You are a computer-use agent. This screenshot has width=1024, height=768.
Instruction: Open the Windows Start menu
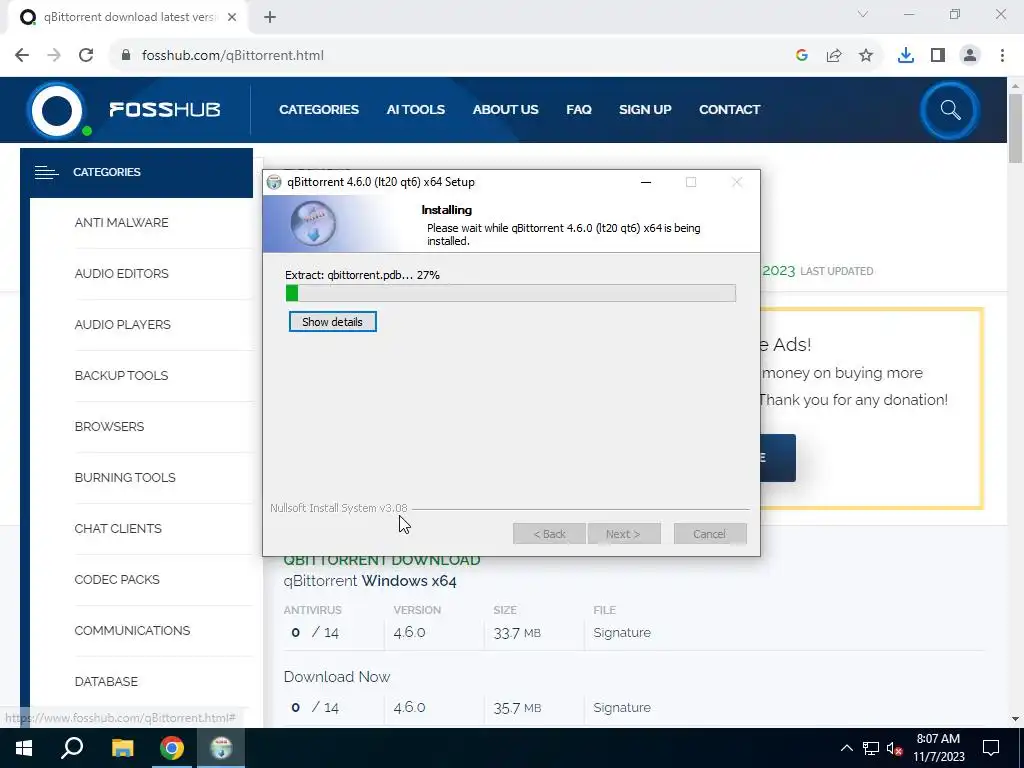tap(24, 748)
